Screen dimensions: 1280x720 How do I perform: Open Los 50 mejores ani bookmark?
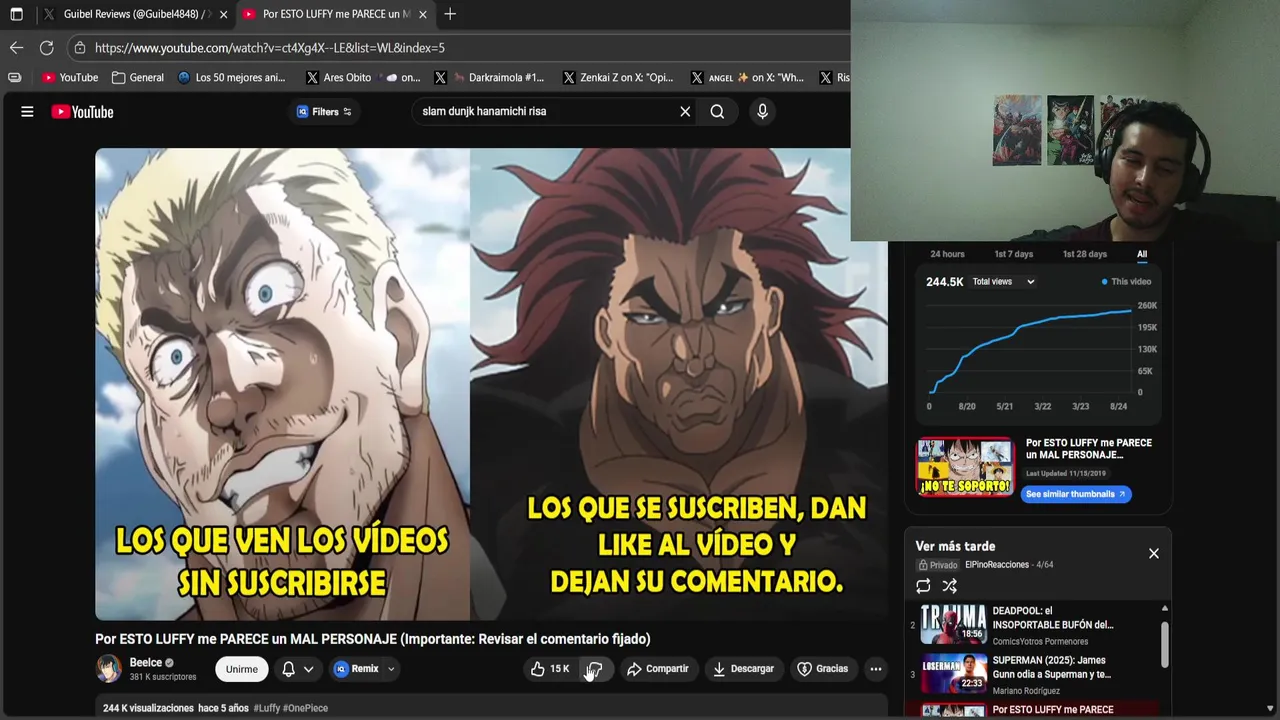(231, 77)
